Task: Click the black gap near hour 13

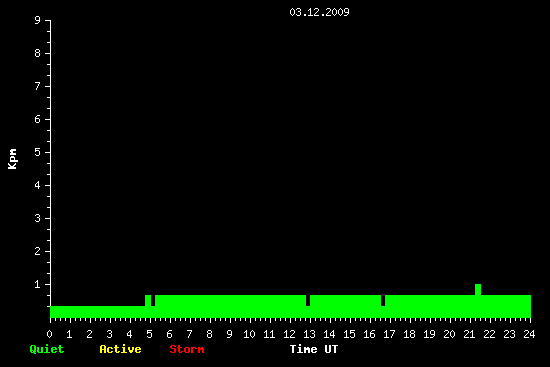Action: click(x=308, y=300)
